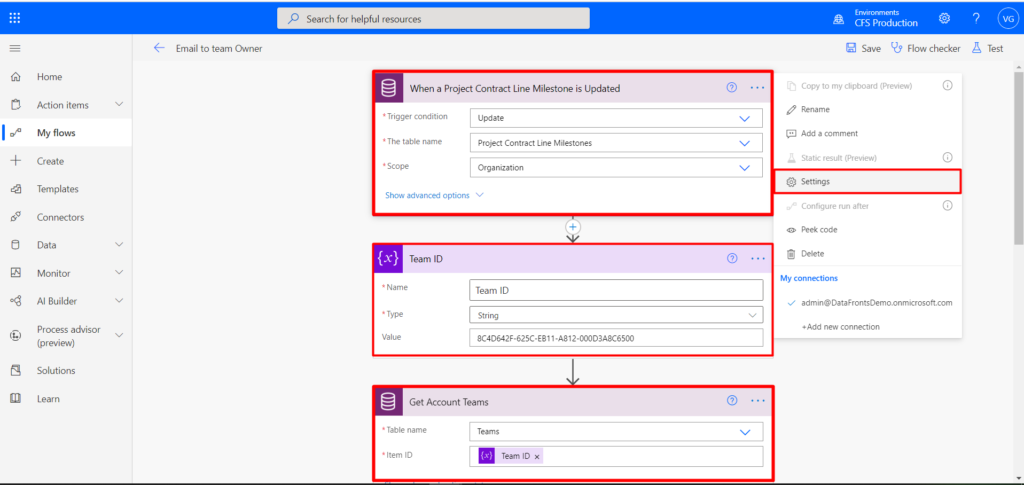Click help icon on milestone trigger card
Screen dimensions: 1024x485
point(731,87)
